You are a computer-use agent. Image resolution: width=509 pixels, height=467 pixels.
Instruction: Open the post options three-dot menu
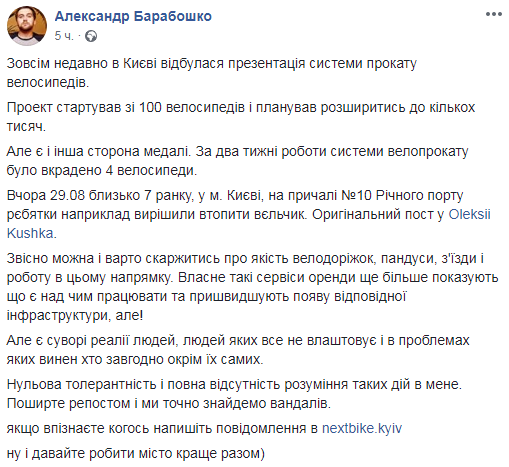[494, 14]
